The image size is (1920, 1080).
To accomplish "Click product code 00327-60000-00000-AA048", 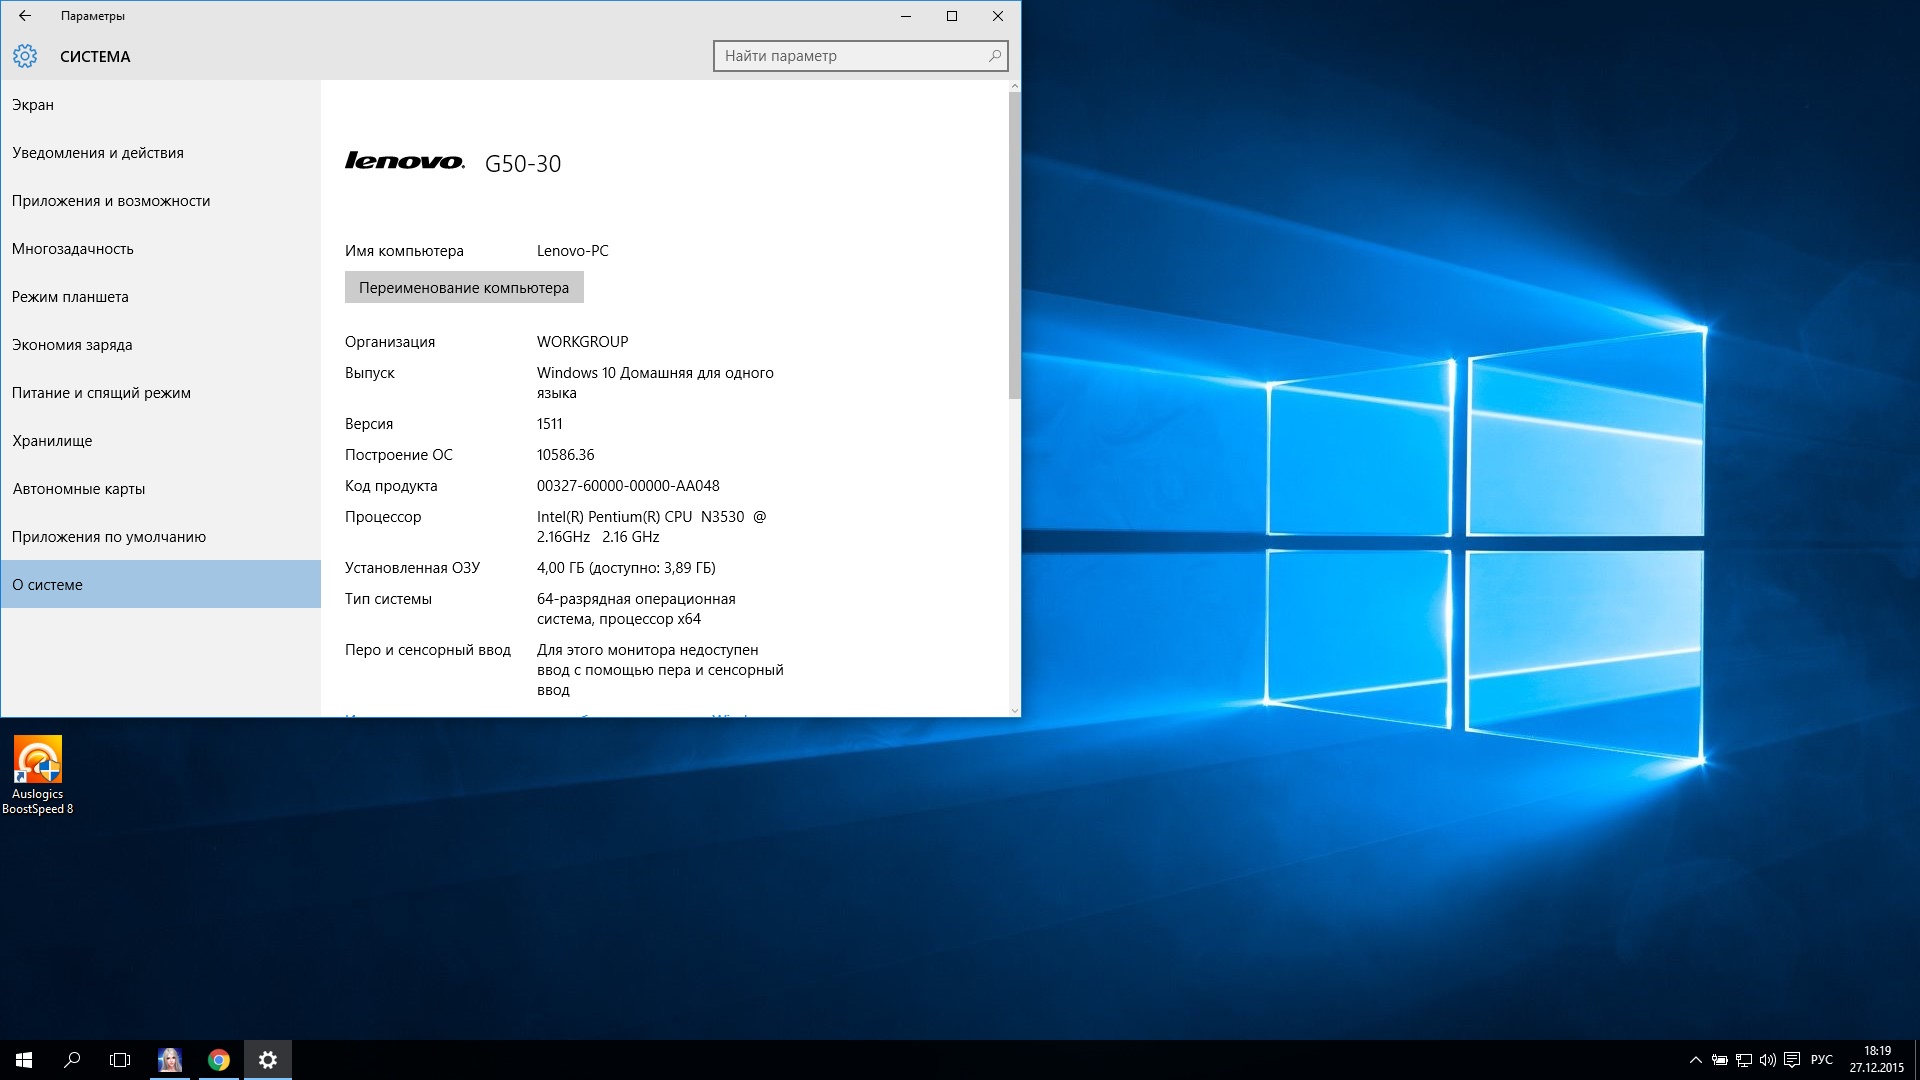I will pyautogui.click(x=628, y=486).
